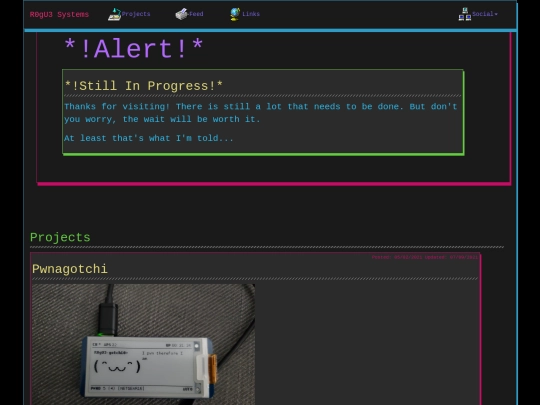
Task: Click the *!Alert!* heading
Action: (x=134, y=48)
